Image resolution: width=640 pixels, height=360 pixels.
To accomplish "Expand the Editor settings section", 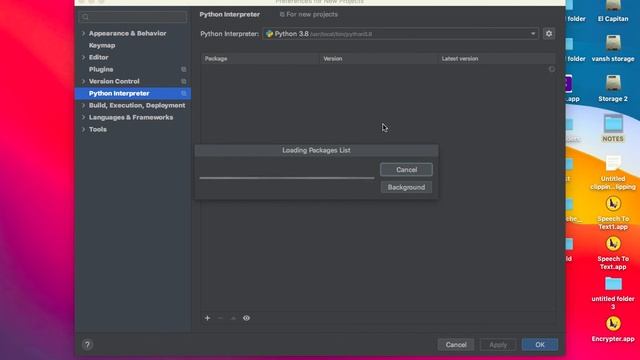I will click(x=83, y=58).
